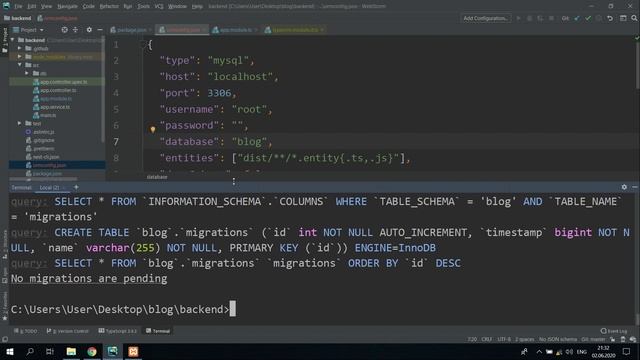640x360 pixels.
Task: Expand the test folder
Action: point(20,123)
